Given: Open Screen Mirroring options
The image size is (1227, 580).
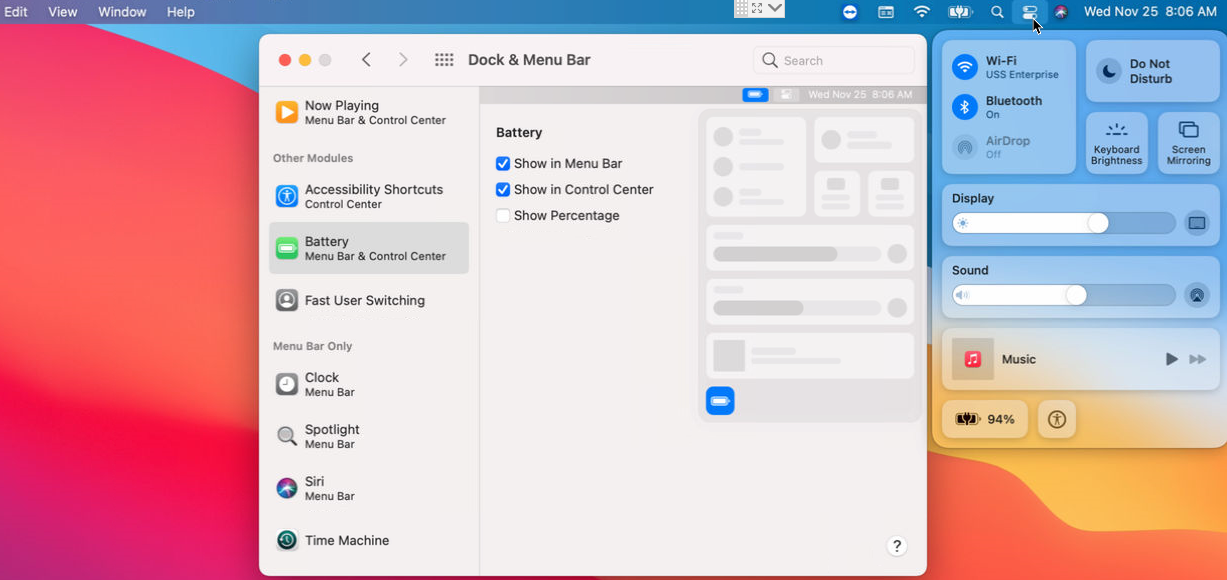Looking at the screenshot, I should [1188, 143].
